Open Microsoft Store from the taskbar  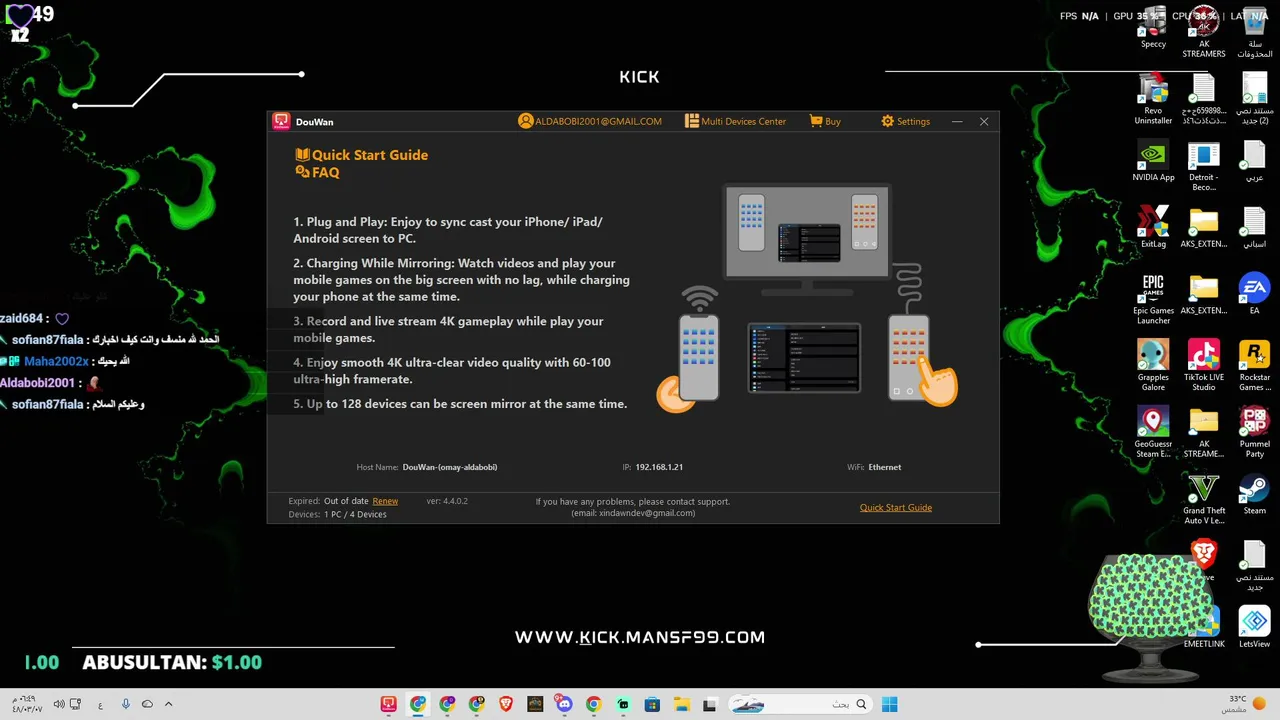click(652, 704)
